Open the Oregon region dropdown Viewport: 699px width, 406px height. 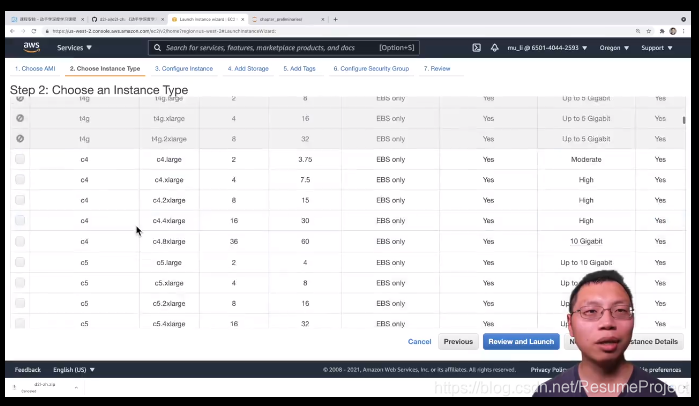[x=614, y=48]
